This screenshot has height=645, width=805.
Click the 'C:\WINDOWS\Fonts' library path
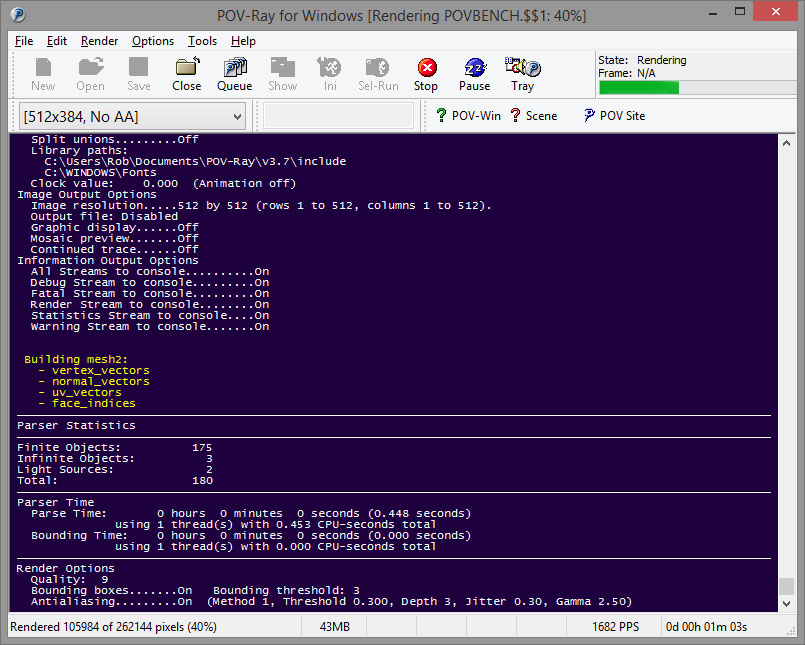[x=100, y=173]
